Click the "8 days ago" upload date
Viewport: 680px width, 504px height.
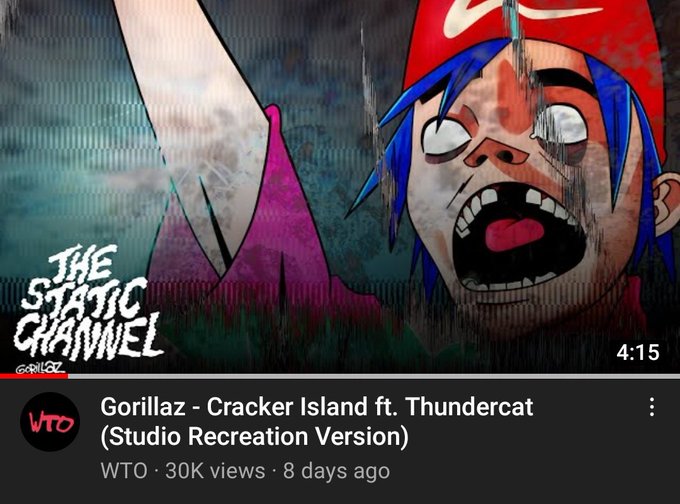[337, 471]
